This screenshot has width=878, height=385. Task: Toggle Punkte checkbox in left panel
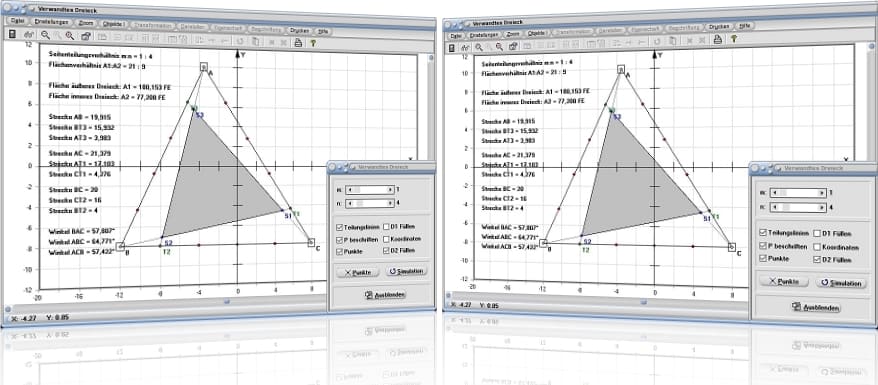[340, 252]
